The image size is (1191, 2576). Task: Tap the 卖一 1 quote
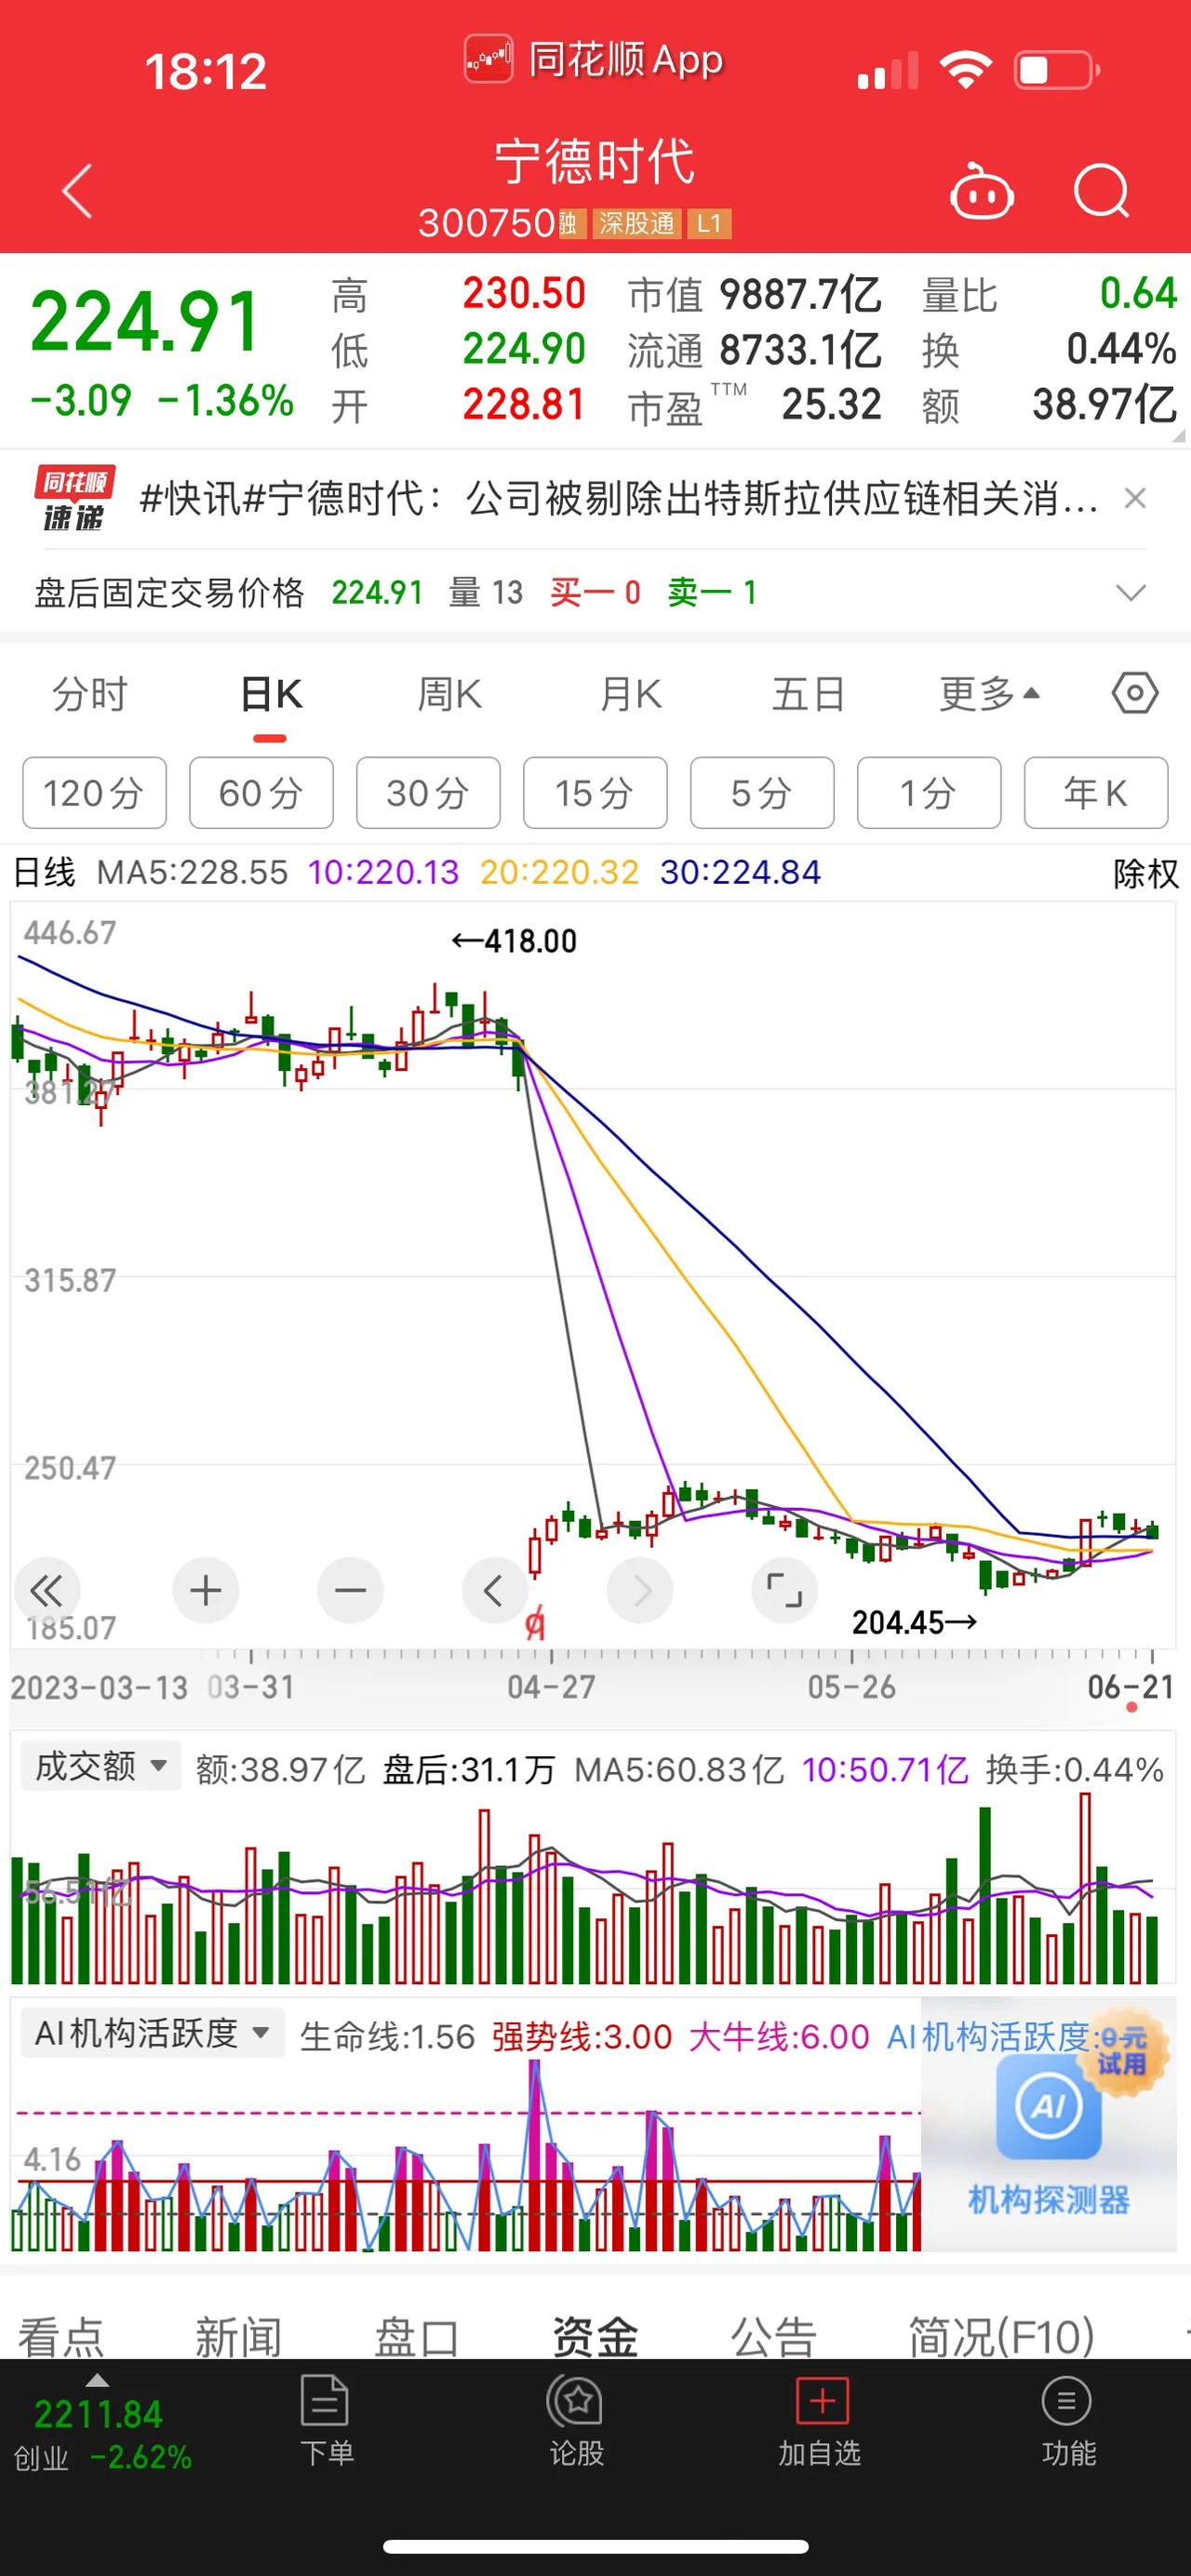click(x=712, y=593)
